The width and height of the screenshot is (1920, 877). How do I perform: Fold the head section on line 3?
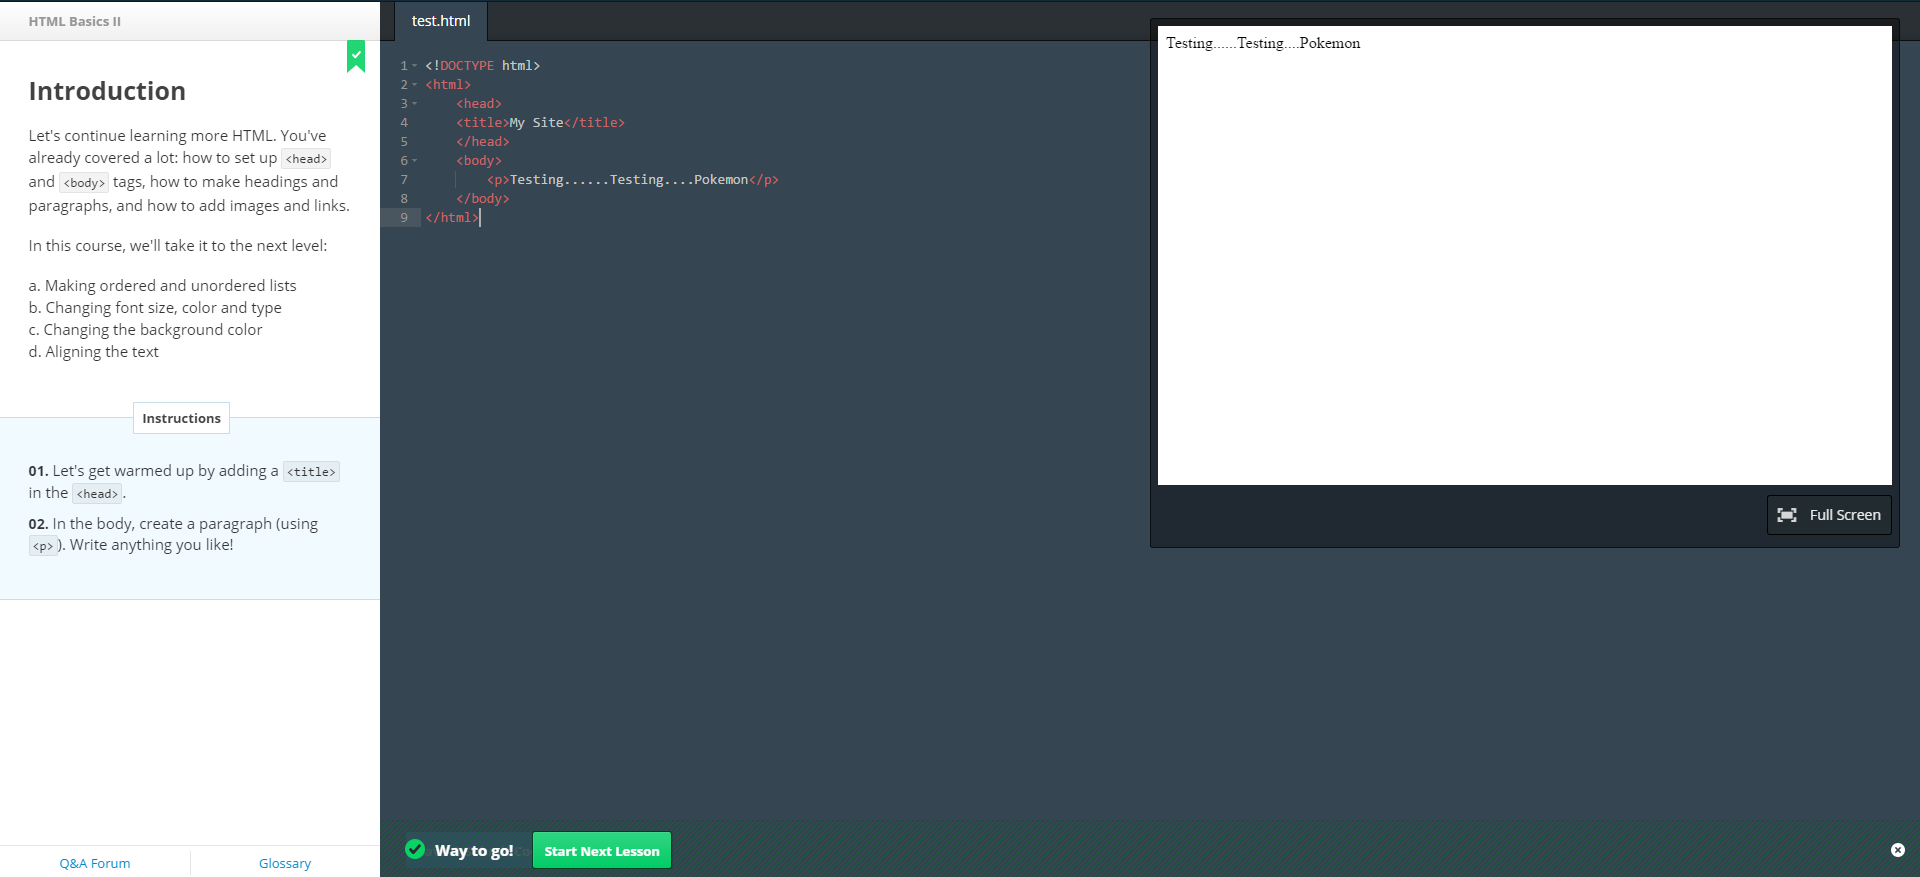(x=415, y=104)
